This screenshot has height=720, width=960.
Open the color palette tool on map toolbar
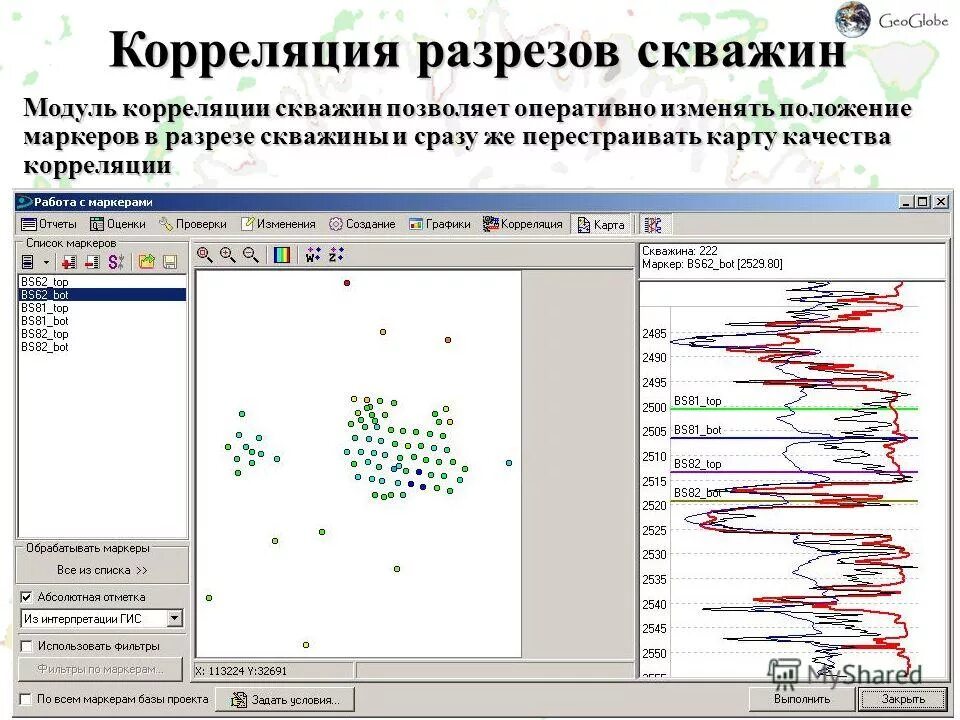coord(282,255)
